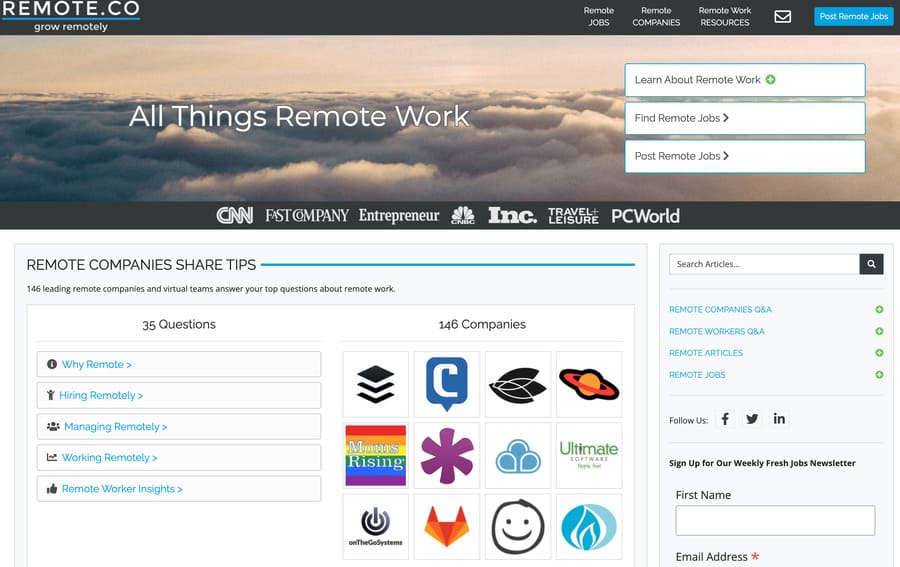The width and height of the screenshot is (900, 567).
Task: Click the First Name input field
Action: pos(775,520)
